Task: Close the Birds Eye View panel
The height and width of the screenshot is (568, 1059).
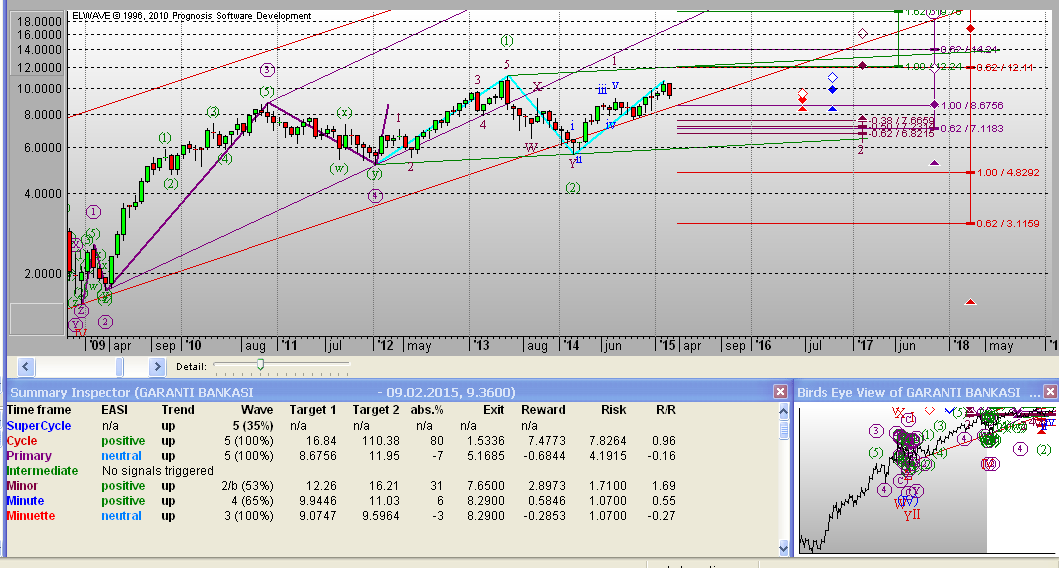Action: coord(1049,392)
